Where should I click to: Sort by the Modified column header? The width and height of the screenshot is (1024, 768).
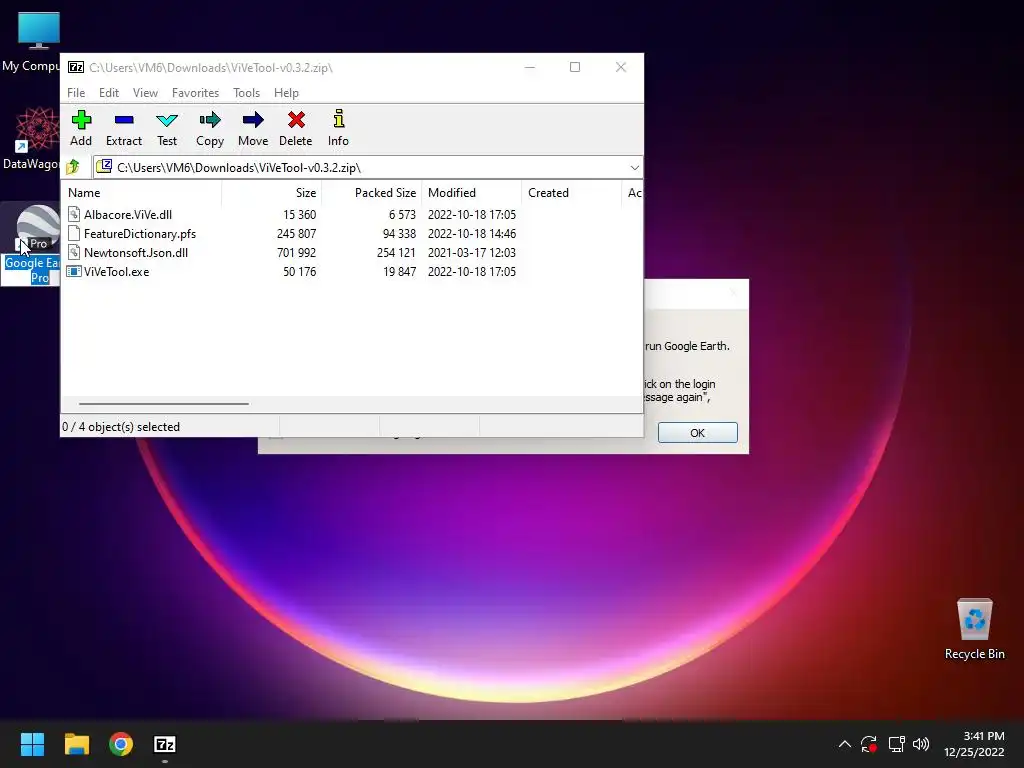472,193
